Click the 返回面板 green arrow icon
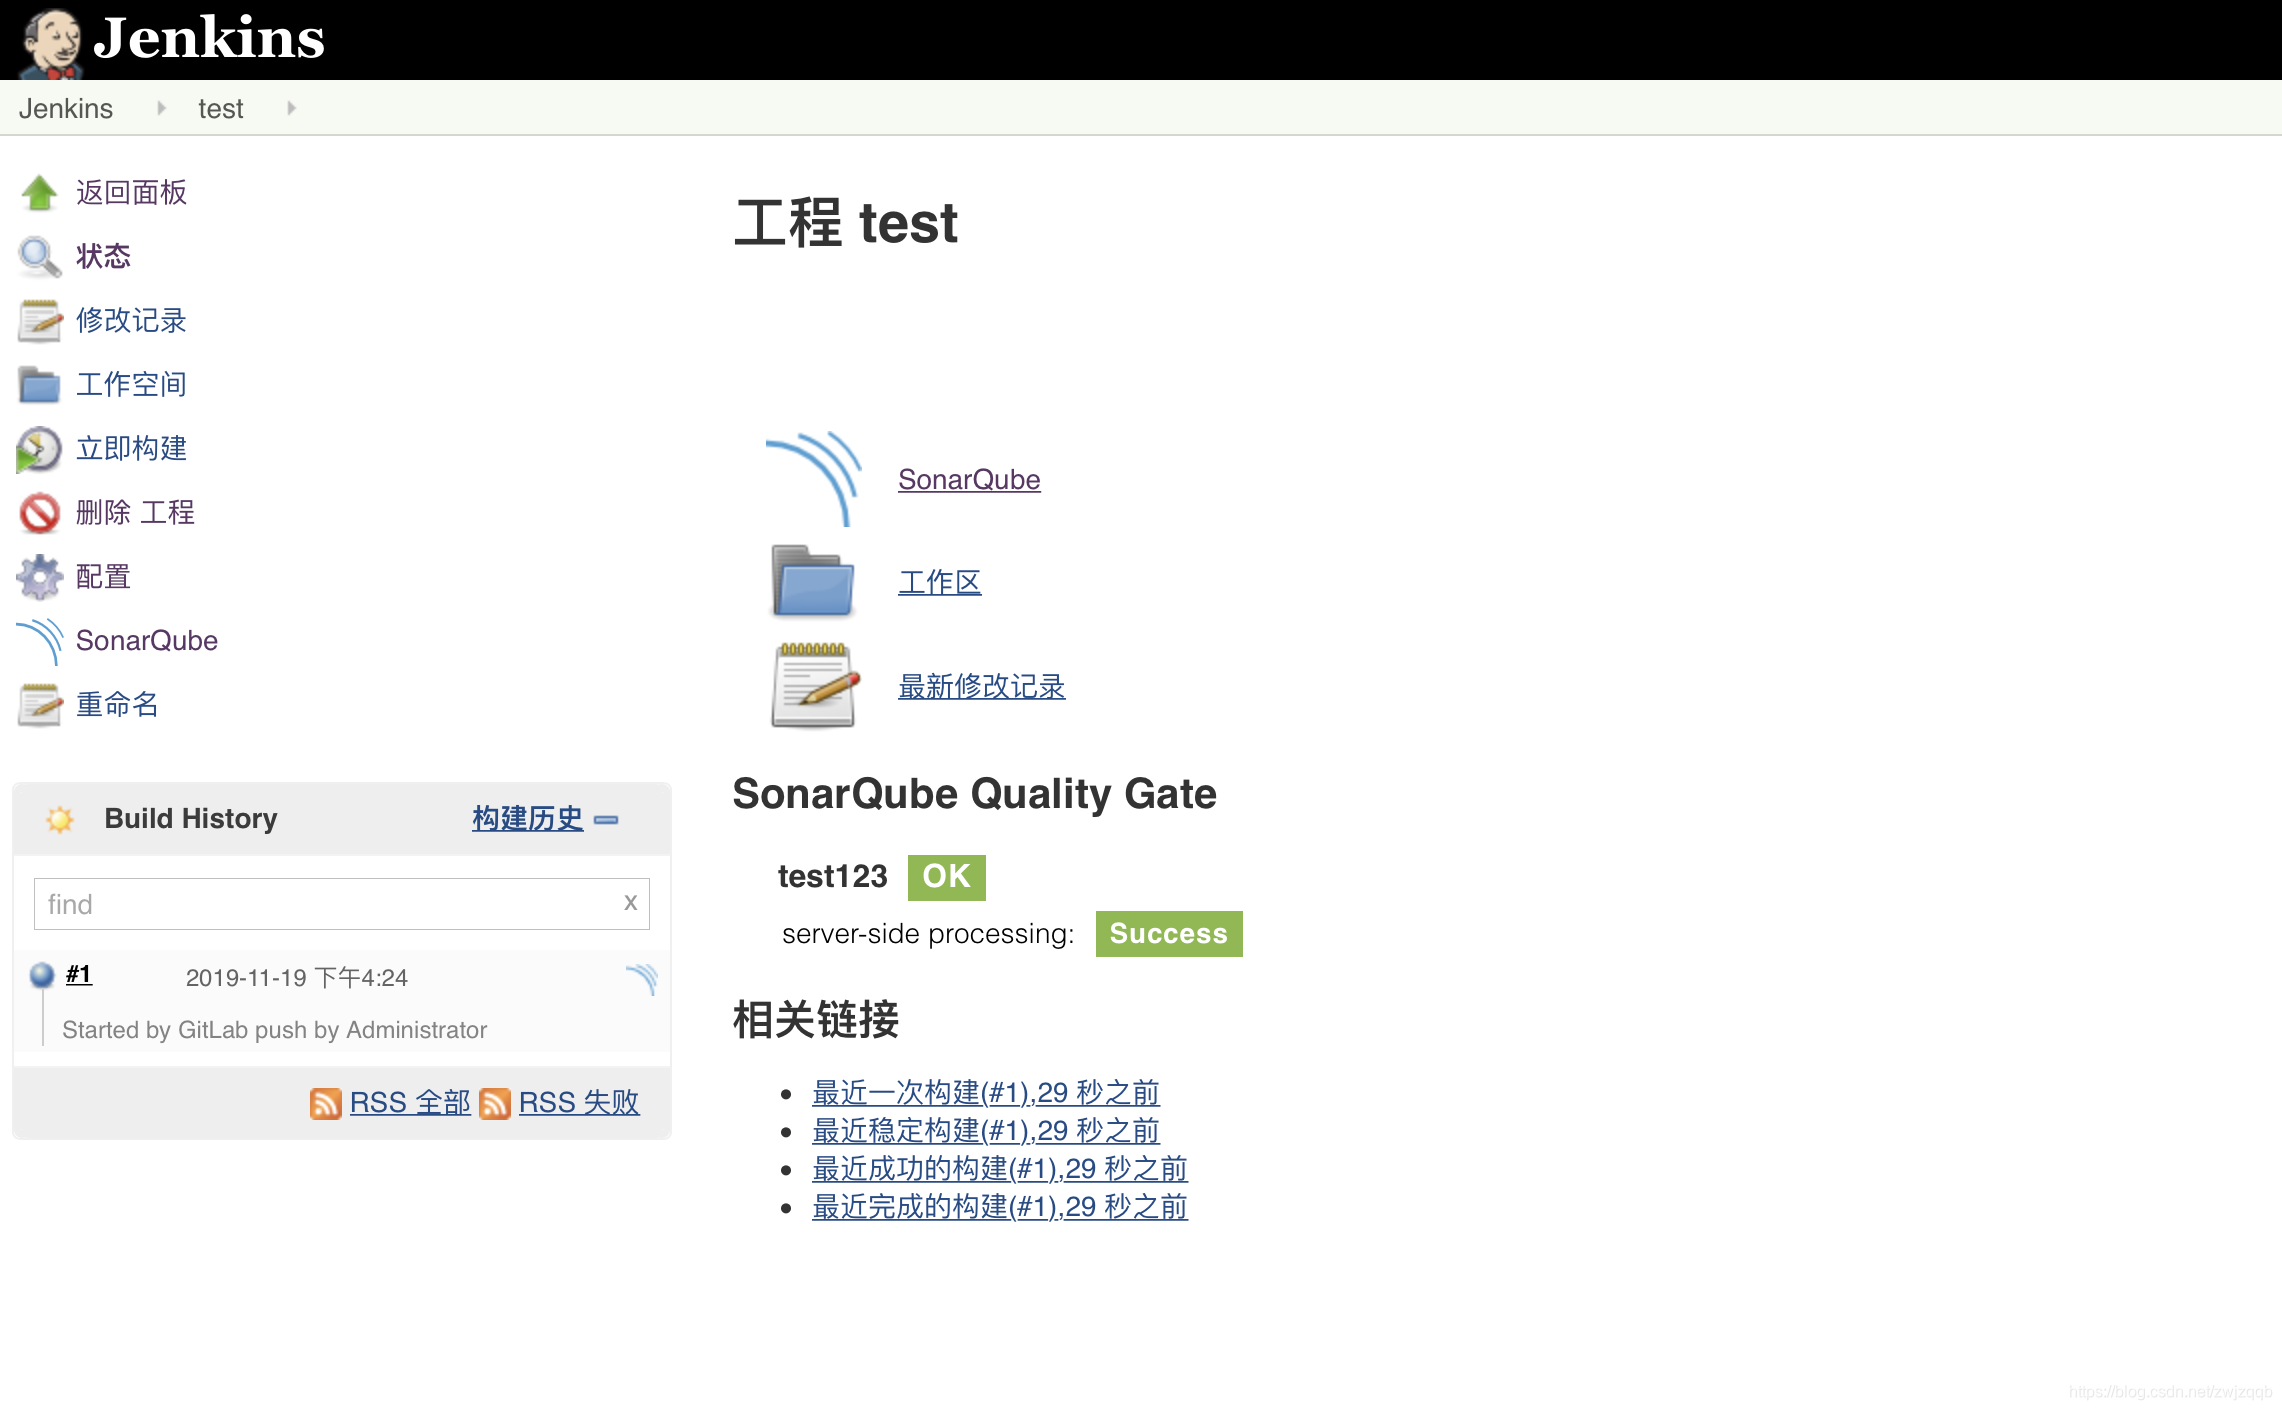Viewport: 2282px width, 1410px height. pyautogui.click(x=38, y=192)
